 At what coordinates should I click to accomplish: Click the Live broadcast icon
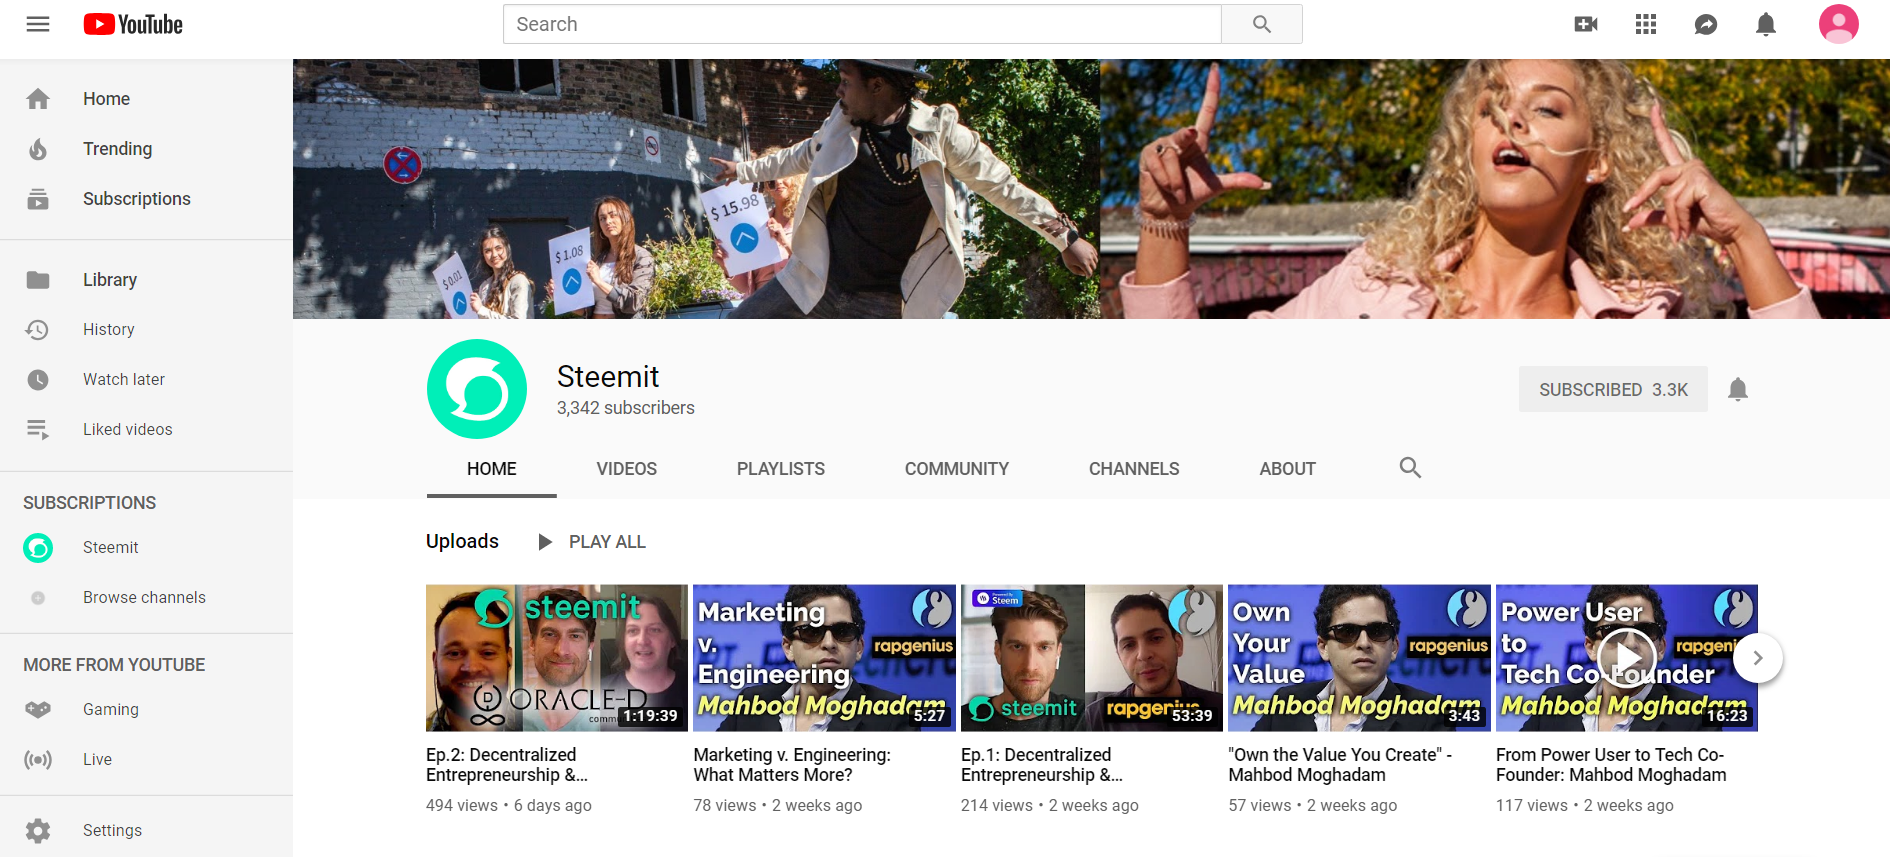[x=38, y=759]
